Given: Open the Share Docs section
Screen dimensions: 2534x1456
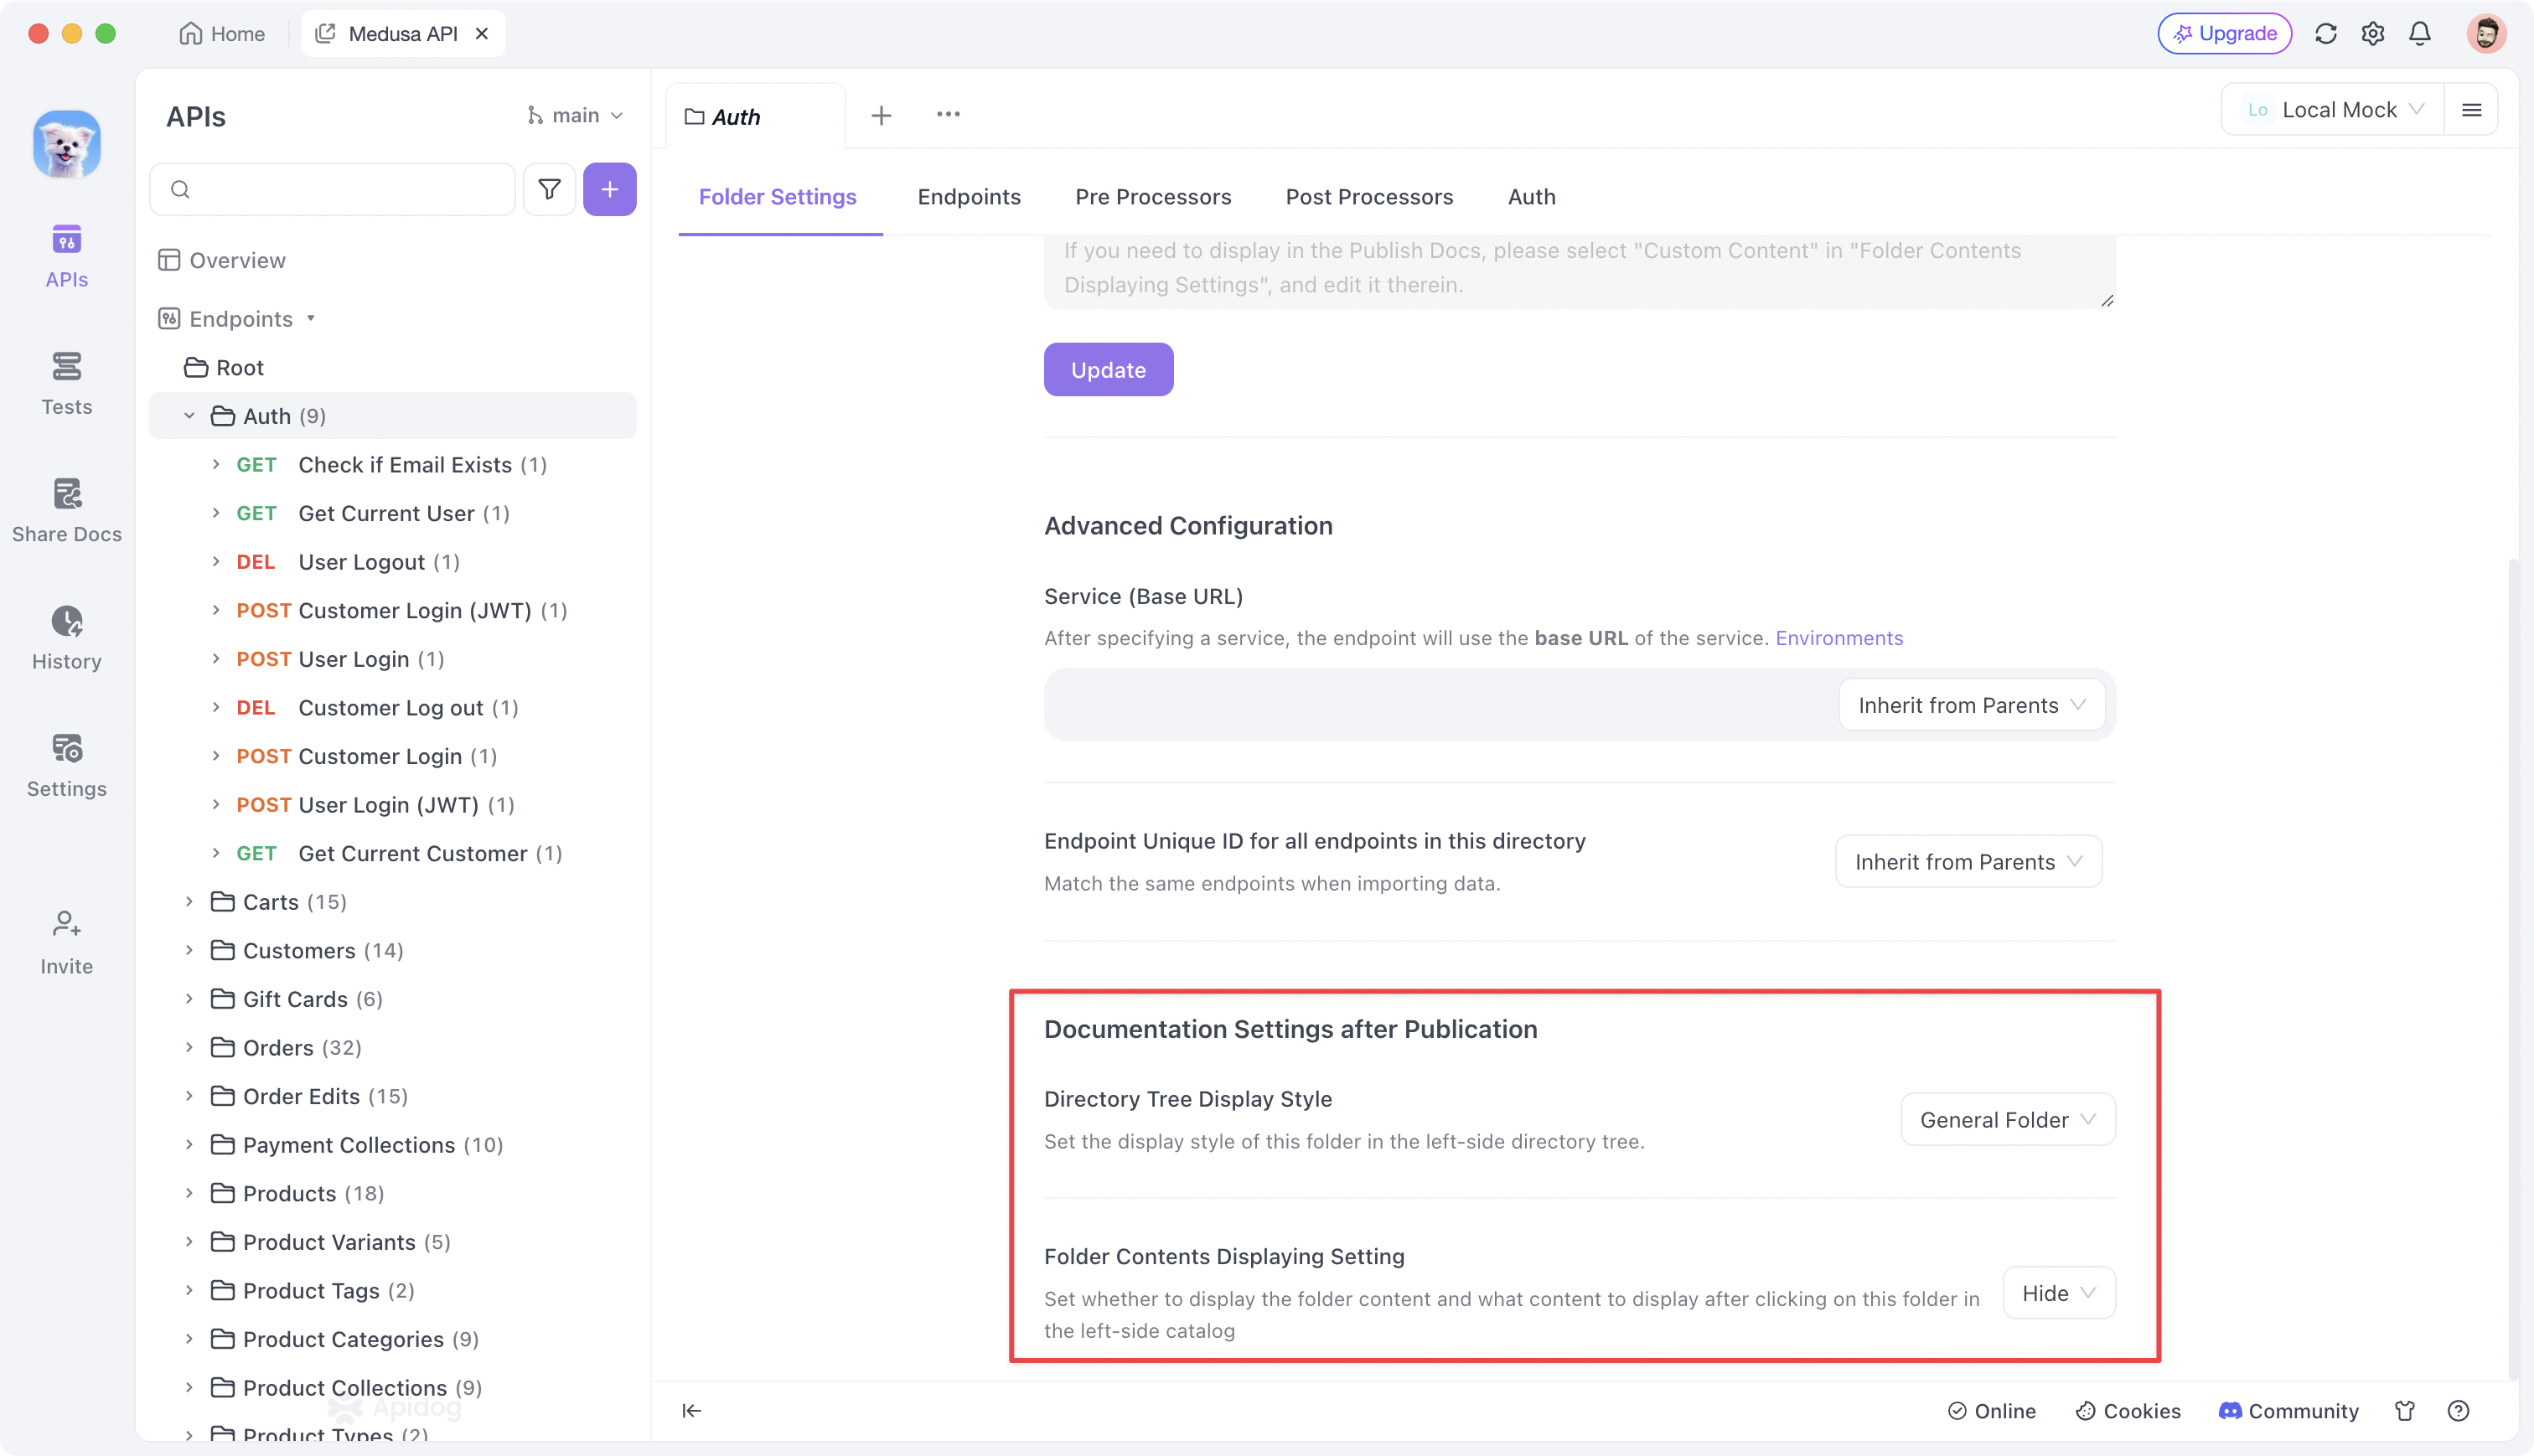Looking at the screenshot, I should 66,510.
